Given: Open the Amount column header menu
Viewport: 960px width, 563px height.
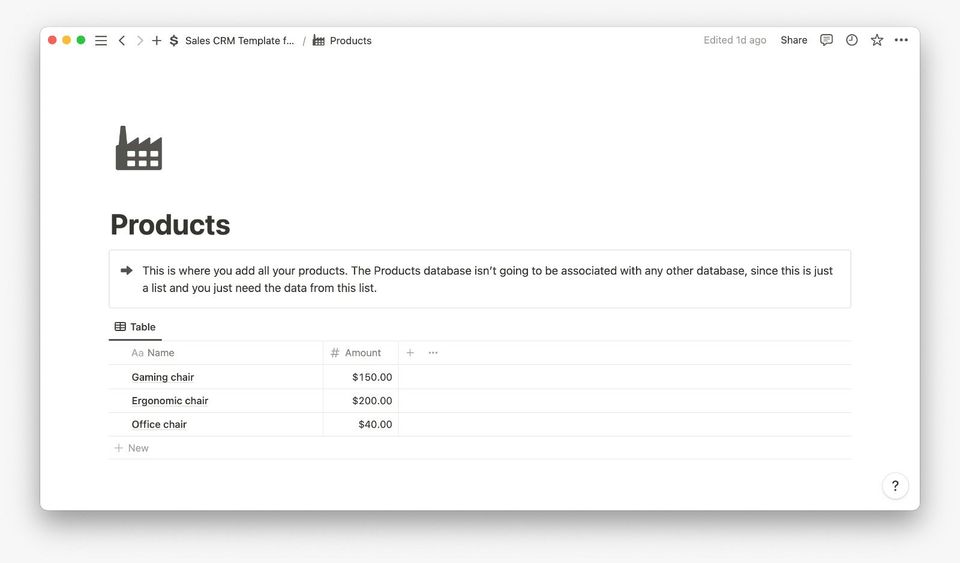Looking at the screenshot, I should [x=362, y=353].
